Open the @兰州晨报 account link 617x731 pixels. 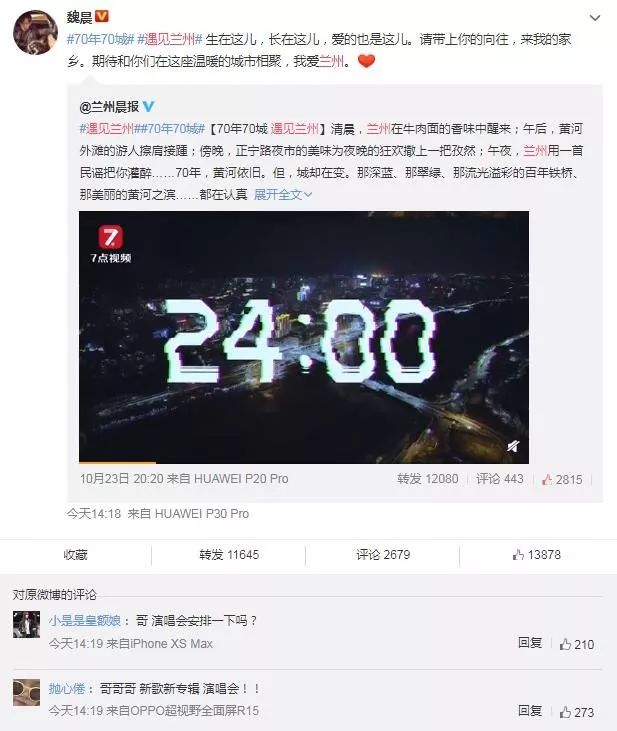[109, 107]
